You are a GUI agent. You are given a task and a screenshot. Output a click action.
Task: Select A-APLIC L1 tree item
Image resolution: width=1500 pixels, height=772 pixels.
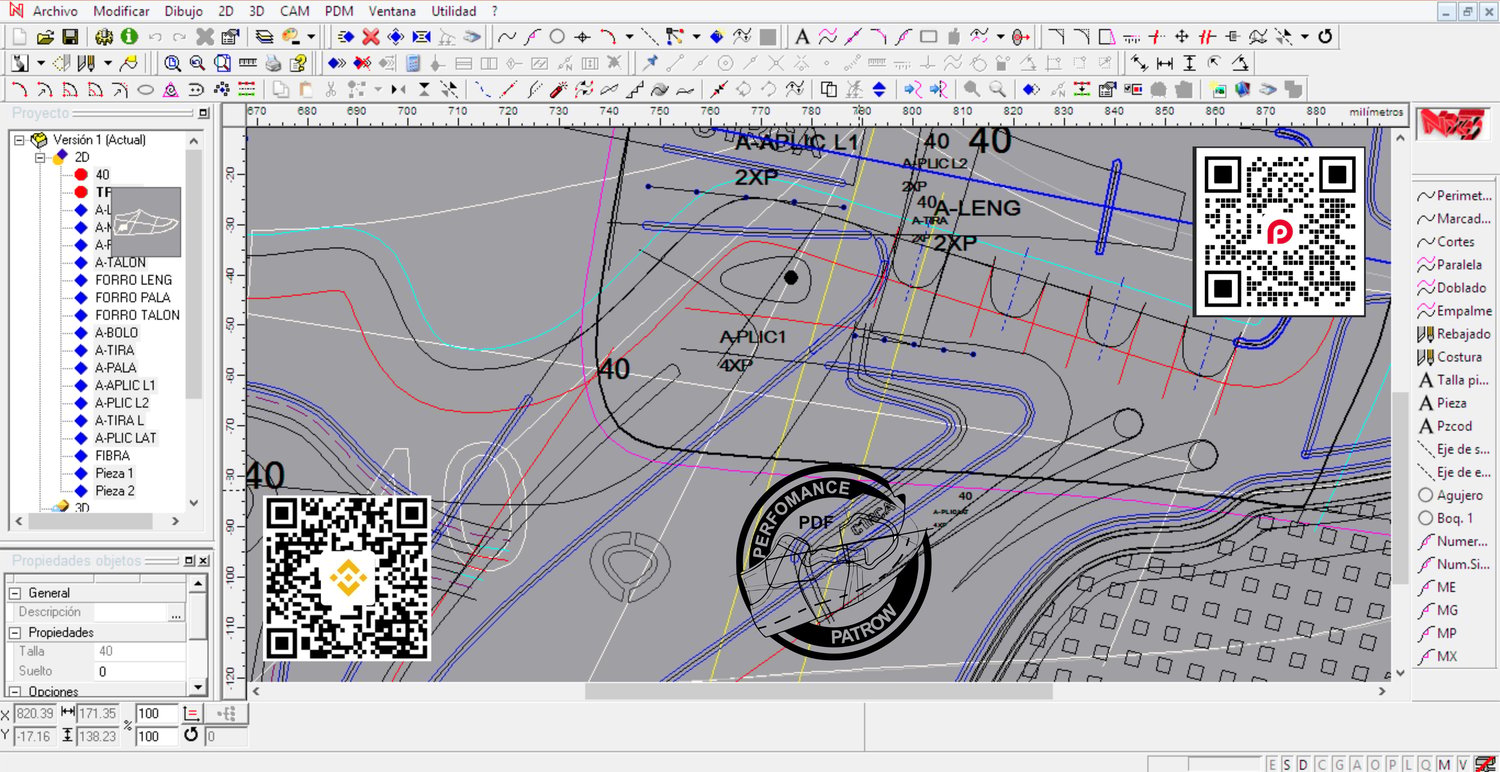125,385
